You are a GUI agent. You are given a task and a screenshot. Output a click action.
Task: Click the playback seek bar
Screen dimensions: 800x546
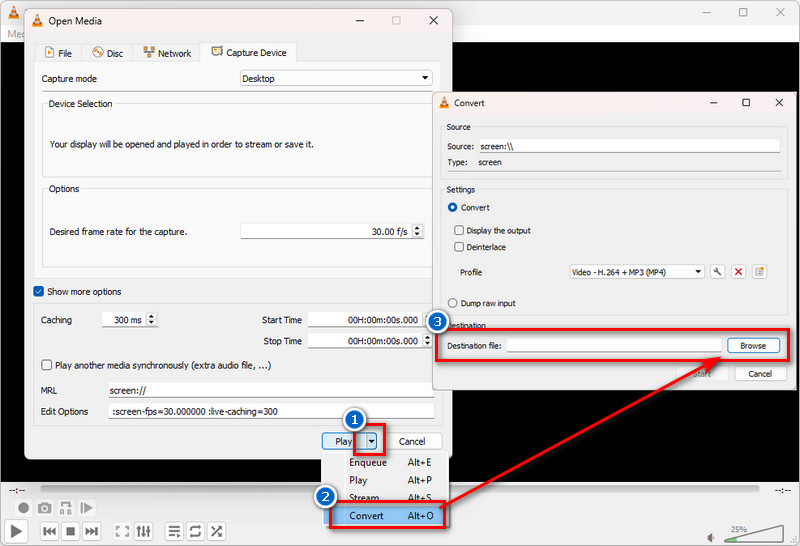[399, 489]
